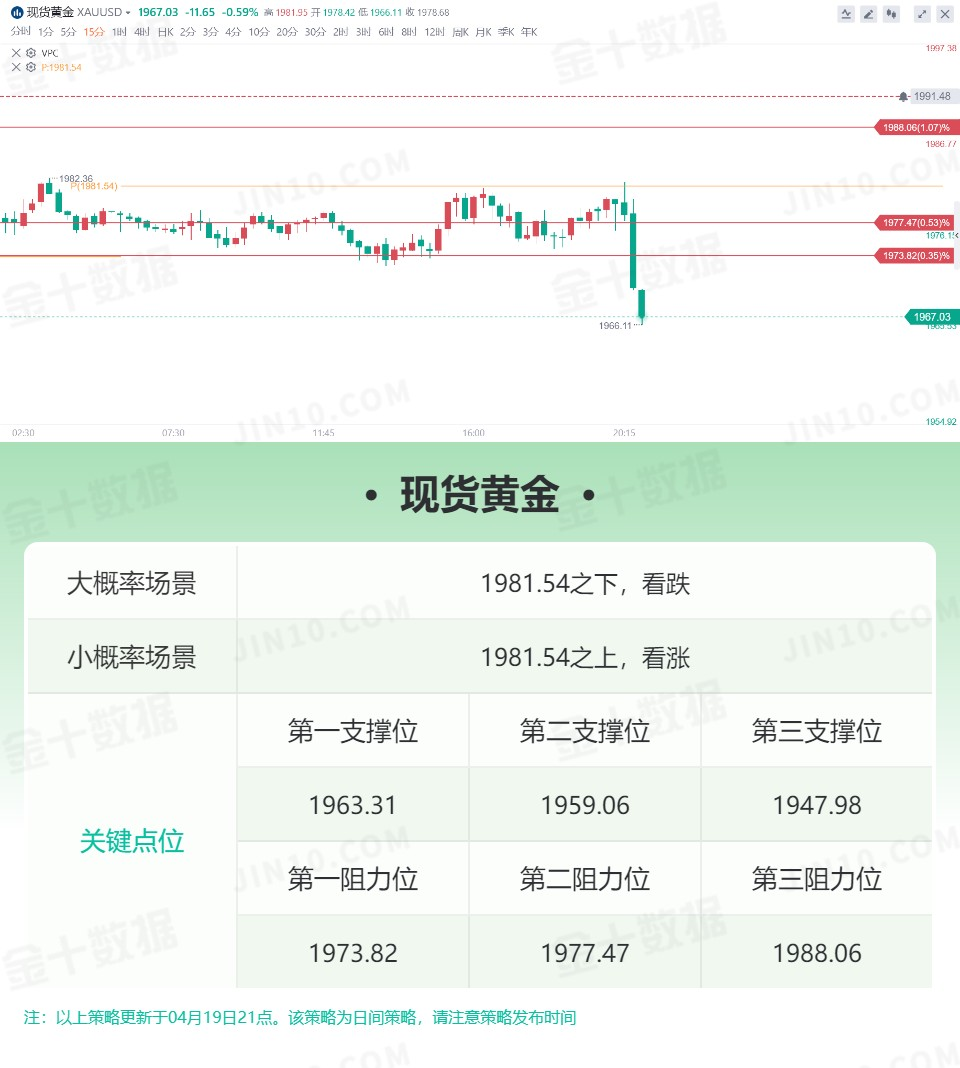Click the 1991.48 alert bell icon
Image resolution: width=960 pixels, height=1068 pixels.
(903, 97)
